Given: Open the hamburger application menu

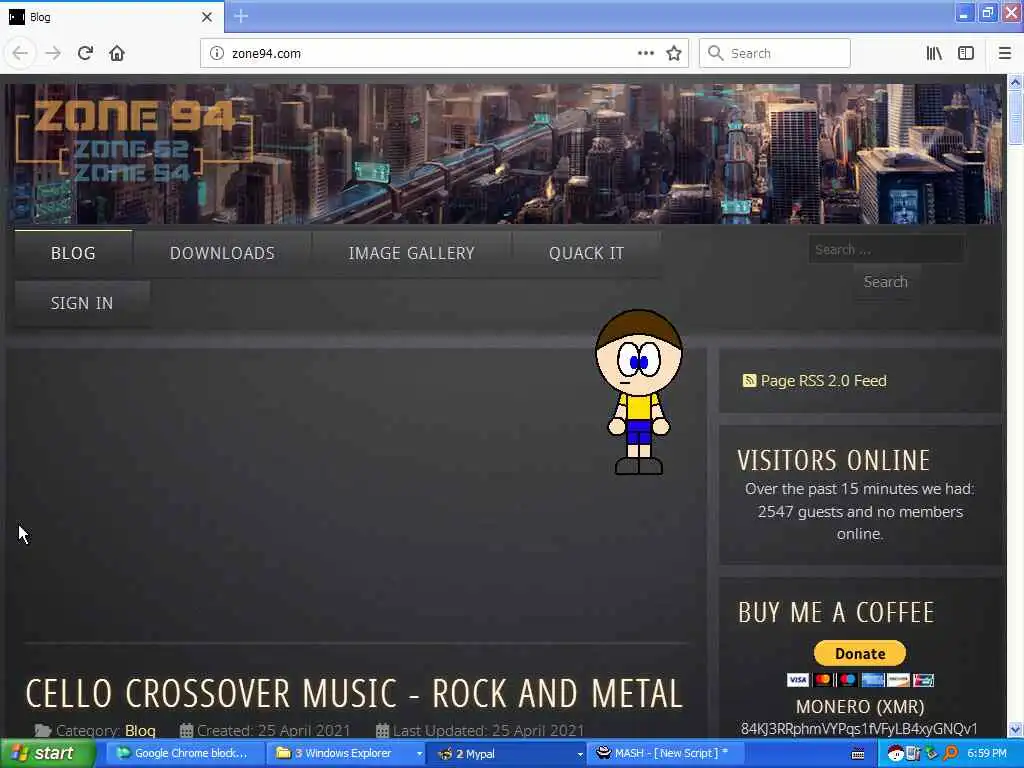Looking at the screenshot, I should pos(1004,53).
